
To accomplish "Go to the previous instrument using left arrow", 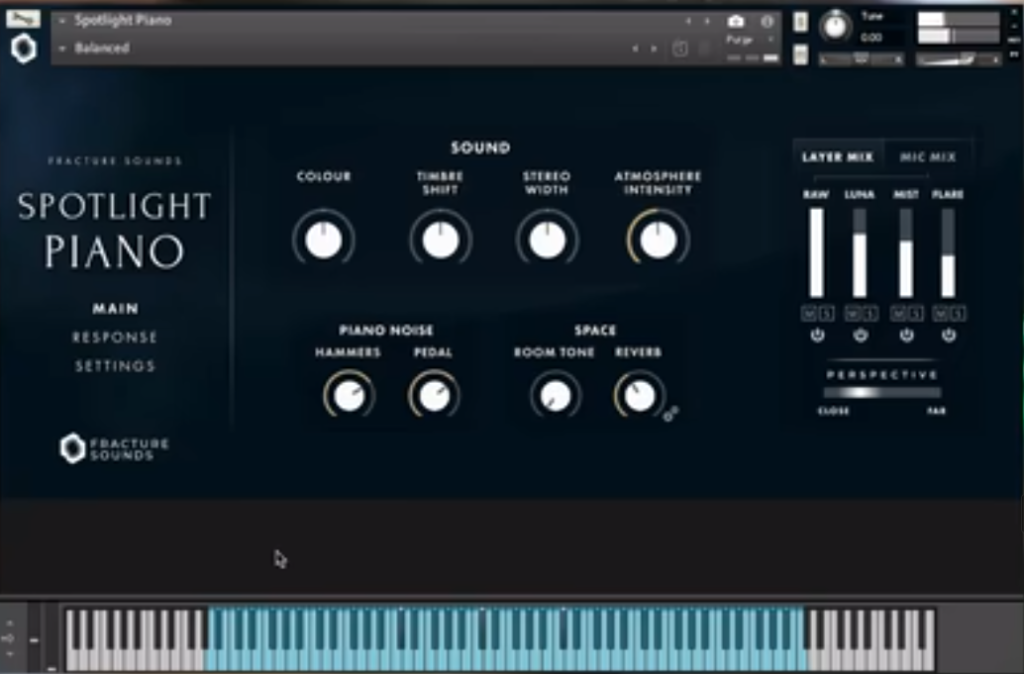I will point(688,21).
